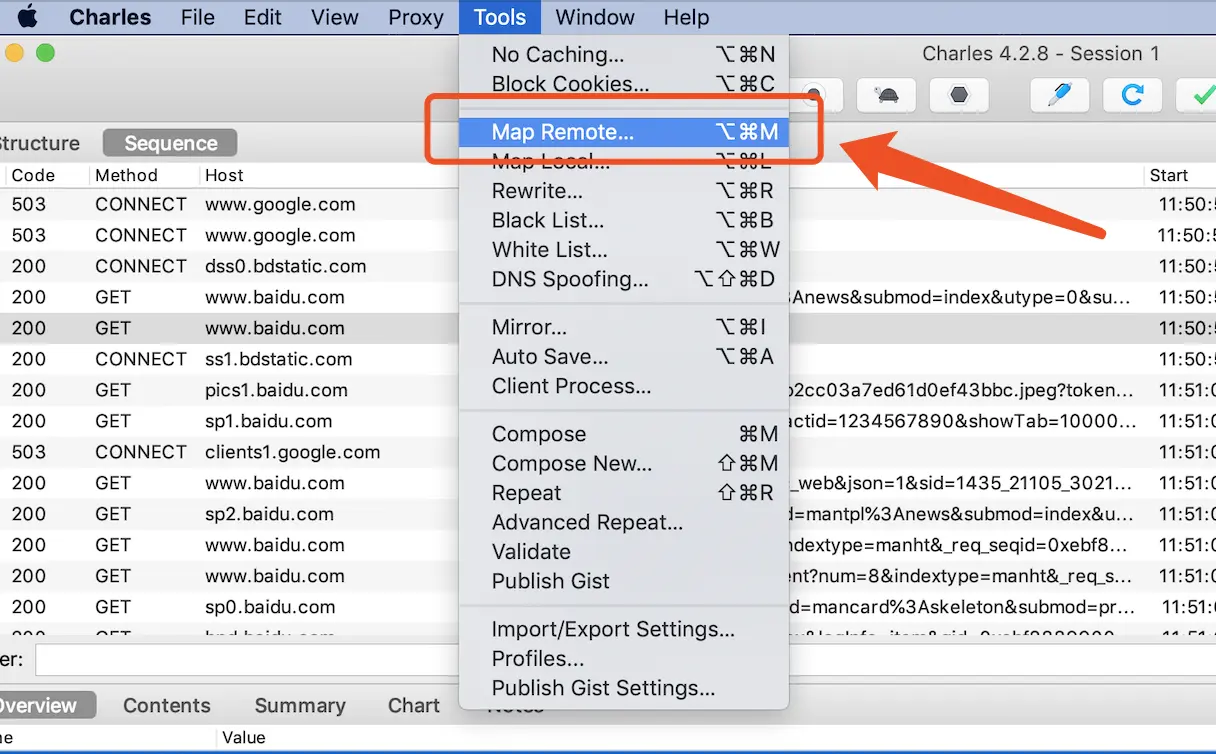The width and height of the screenshot is (1216, 754).
Task: Click the green full-screen window button
Action: pyautogui.click(x=45, y=53)
